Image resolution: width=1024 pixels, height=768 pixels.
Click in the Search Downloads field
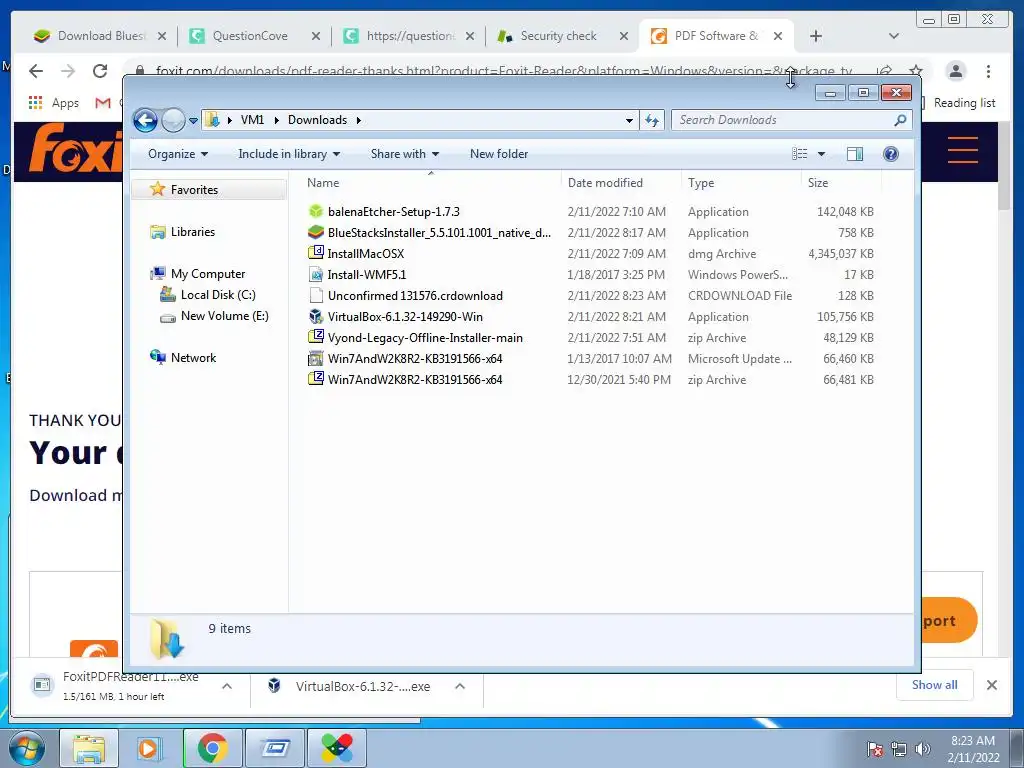tap(782, 120)
